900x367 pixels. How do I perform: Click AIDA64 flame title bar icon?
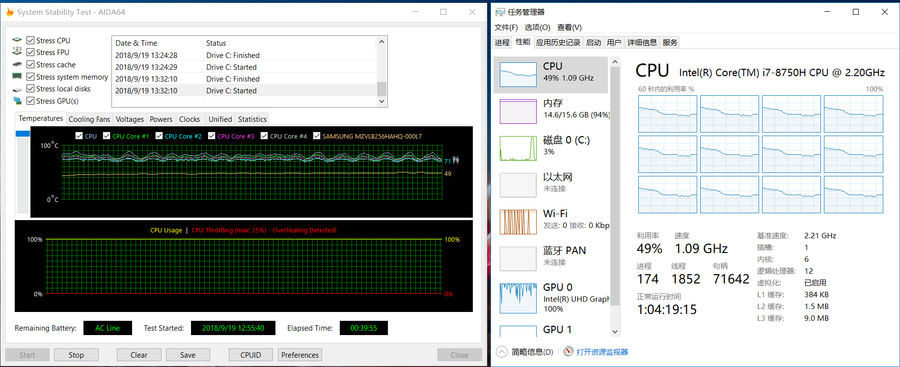(x=9, y=11)
